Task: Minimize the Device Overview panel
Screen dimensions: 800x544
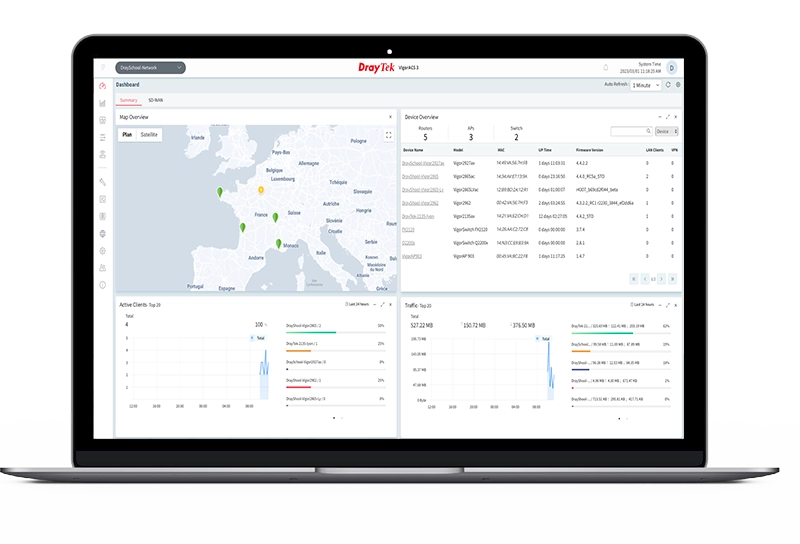Action: pos(659,117)
